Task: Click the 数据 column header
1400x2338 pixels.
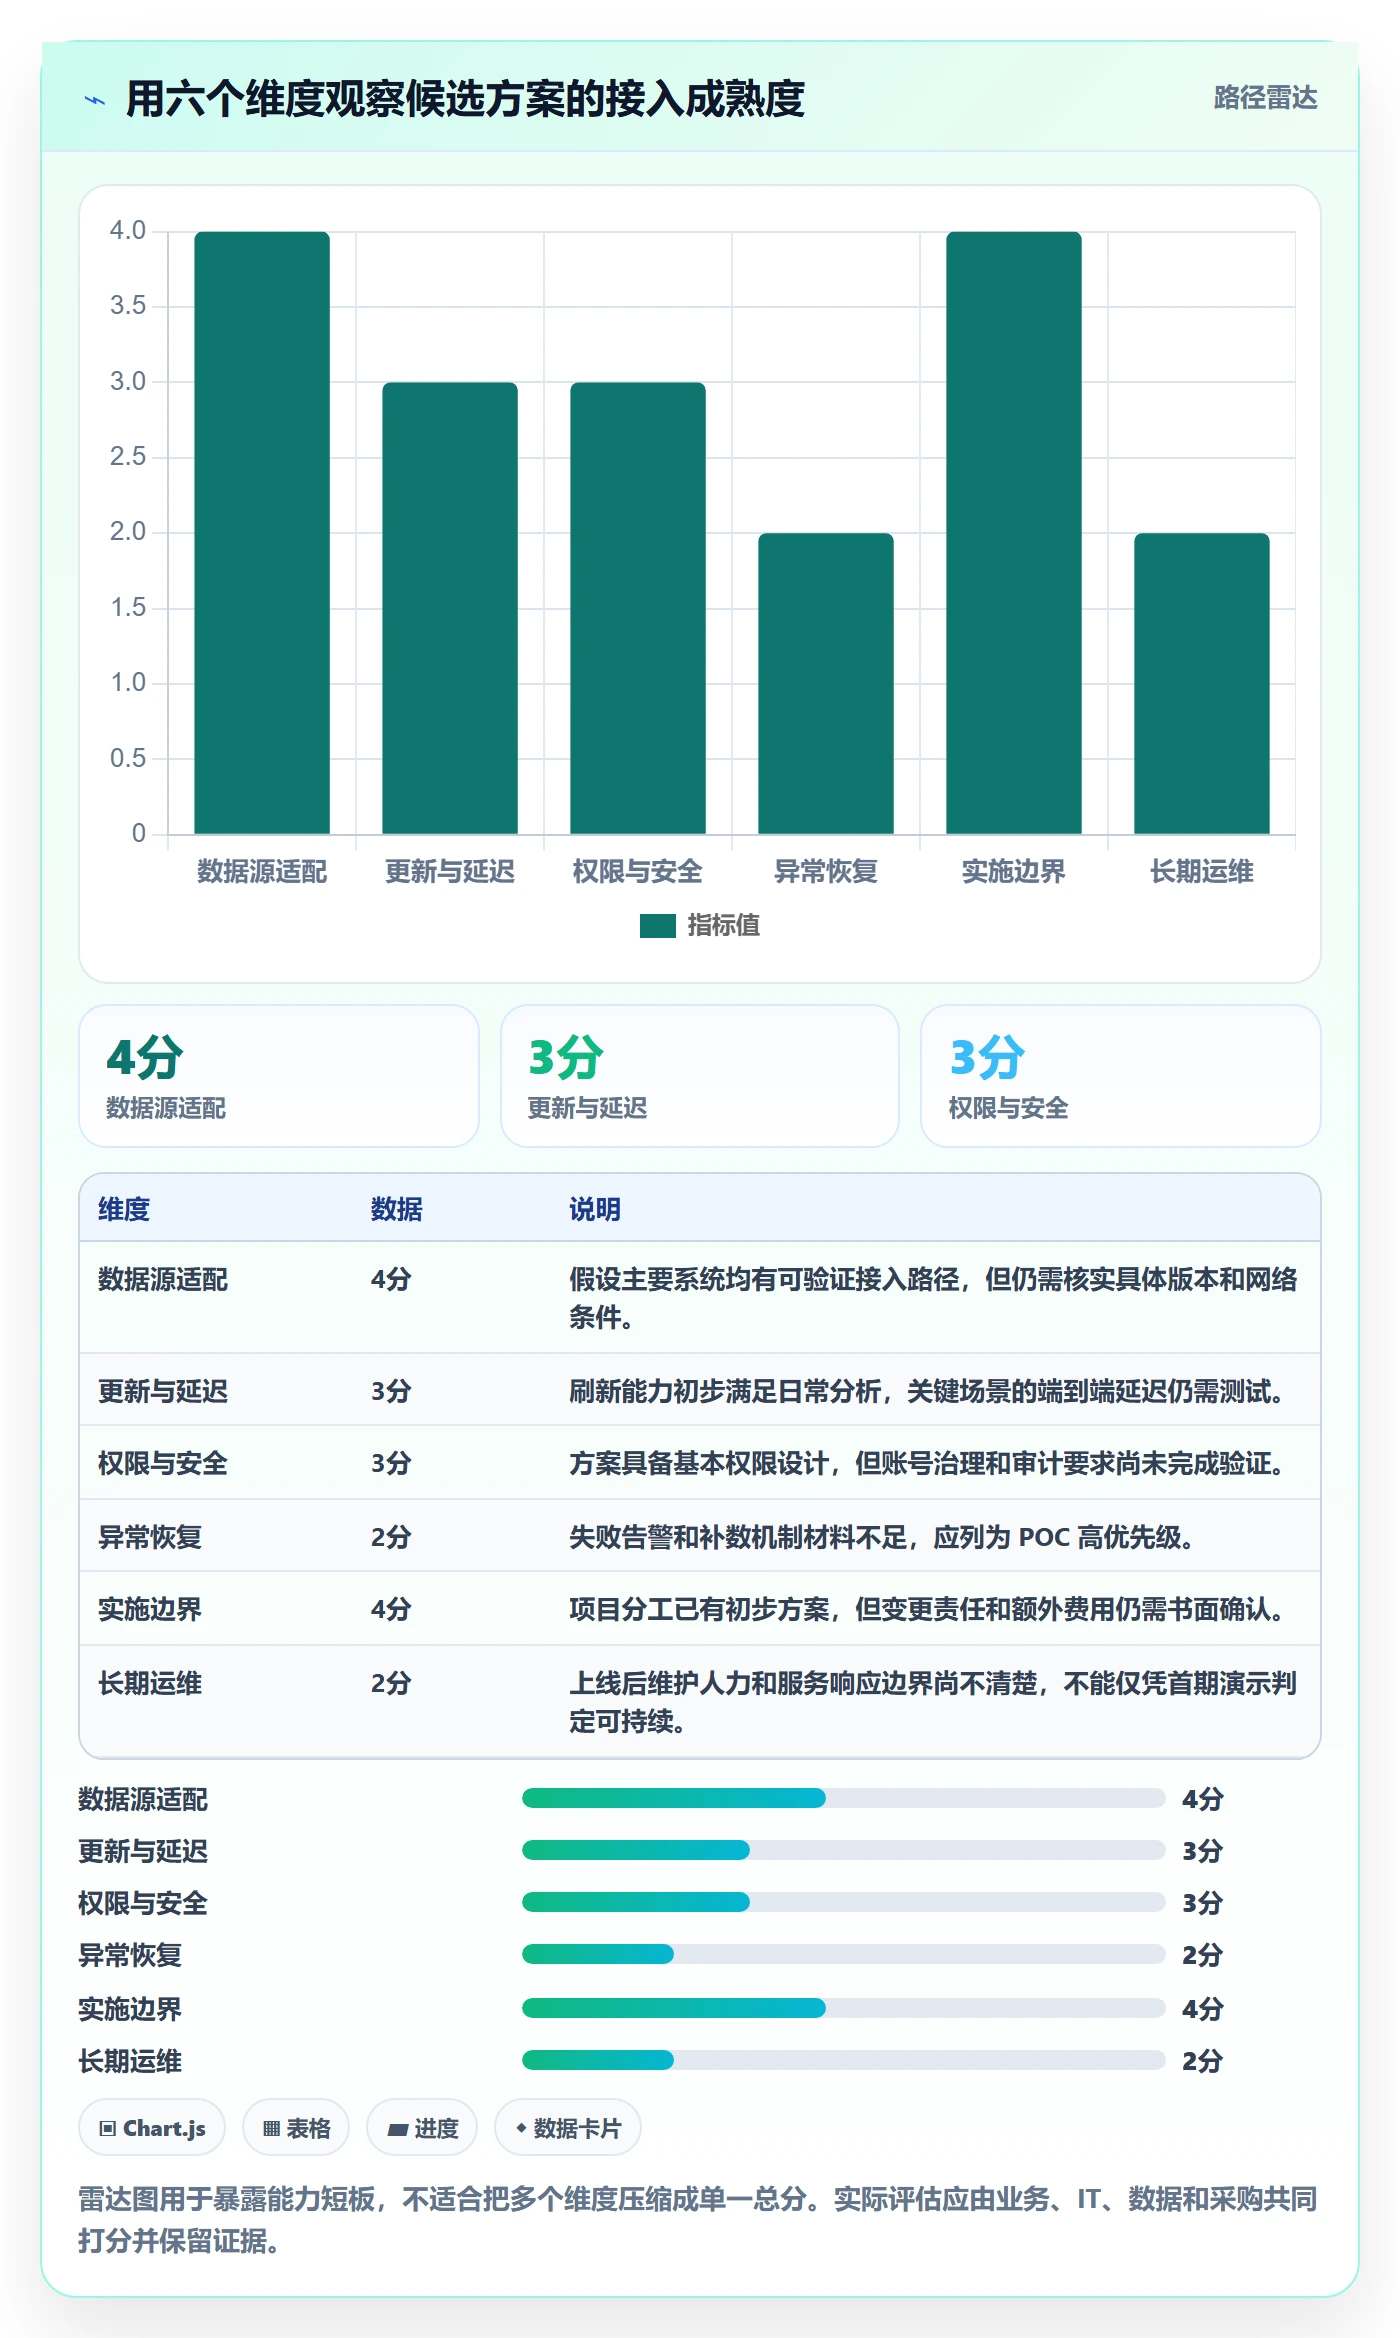Action: [x=397, y=1209]
